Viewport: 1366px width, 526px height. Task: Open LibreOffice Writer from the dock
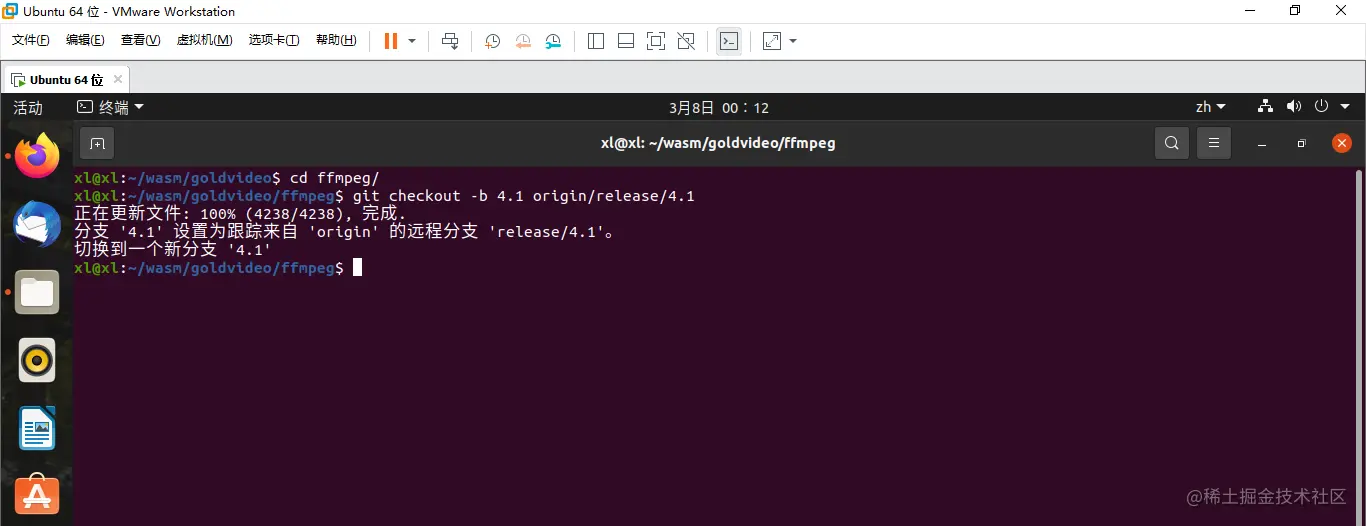pyautogui.click(x=37, y=429)
